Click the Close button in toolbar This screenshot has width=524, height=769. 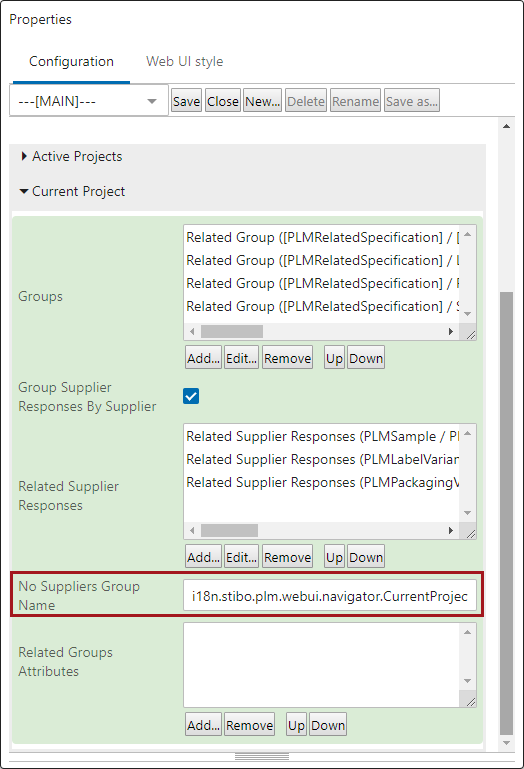tap(223, 101)
